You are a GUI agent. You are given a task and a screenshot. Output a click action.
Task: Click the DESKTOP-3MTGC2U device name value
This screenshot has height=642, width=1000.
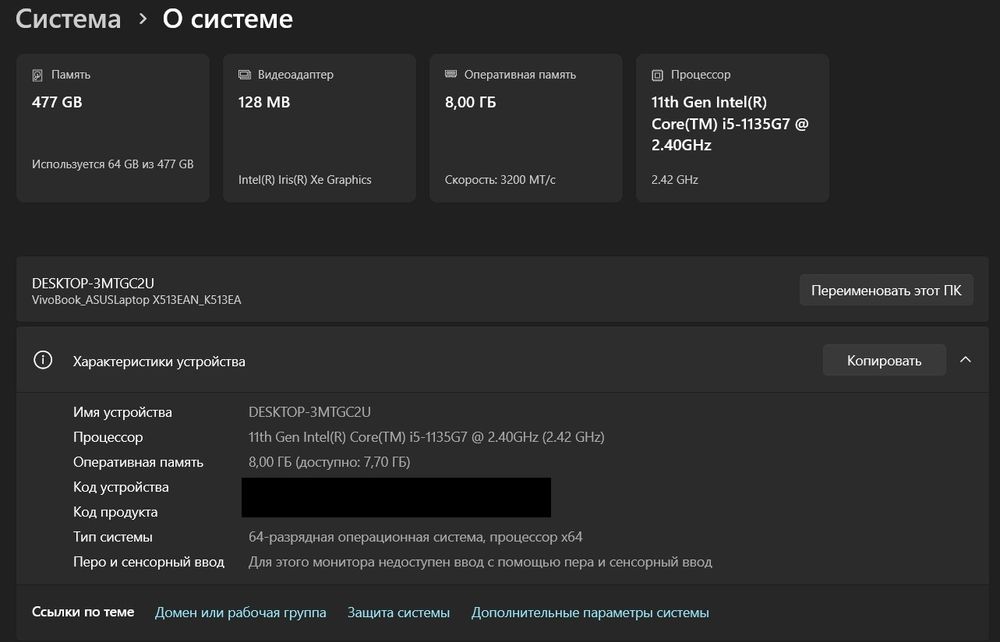click(x=309, y=412)
